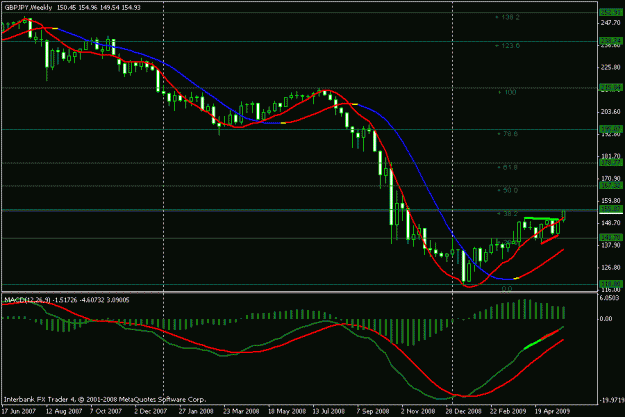Click the green 155.87 price tag

tap(611, 209)
